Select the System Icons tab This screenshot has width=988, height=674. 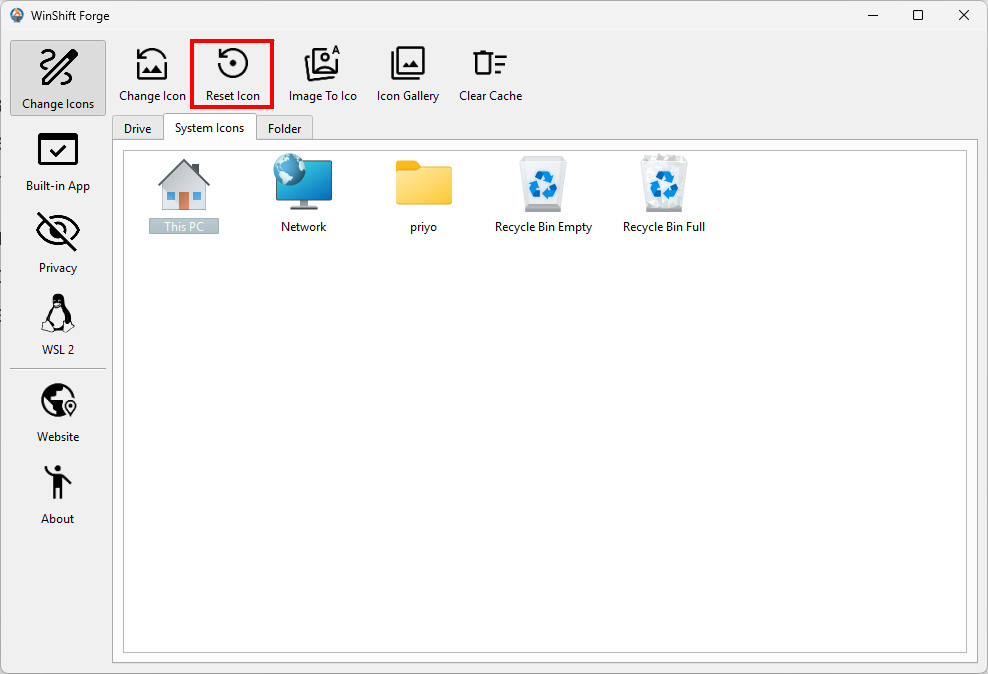pos(209,127)
